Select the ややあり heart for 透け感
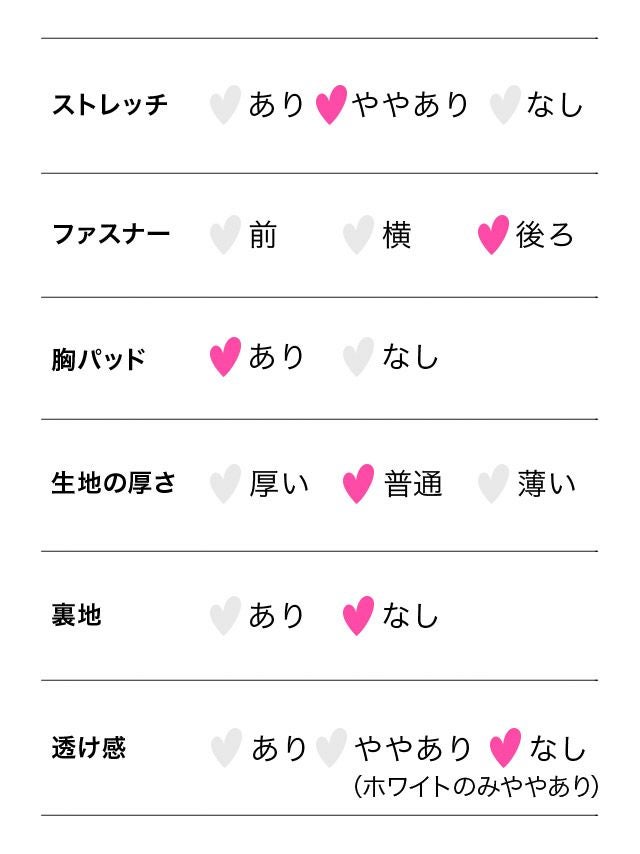Viewport: 640px width, 854px height. (331, 747)
